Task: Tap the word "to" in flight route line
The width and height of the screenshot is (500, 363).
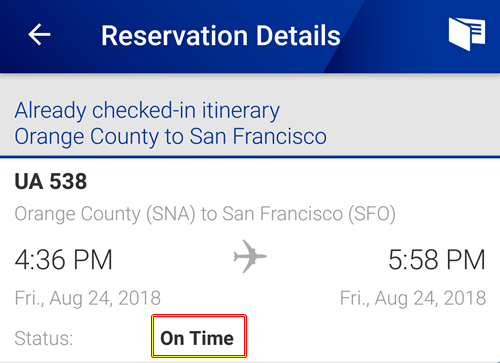Action: pos(209,214)
